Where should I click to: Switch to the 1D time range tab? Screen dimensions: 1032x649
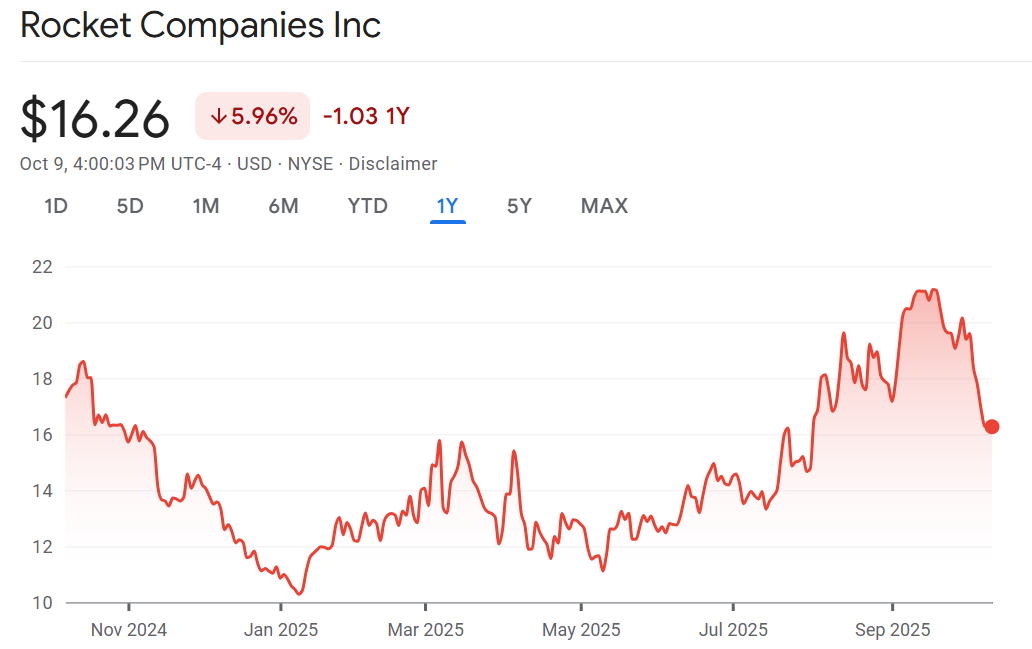click(x=56, y=207)
